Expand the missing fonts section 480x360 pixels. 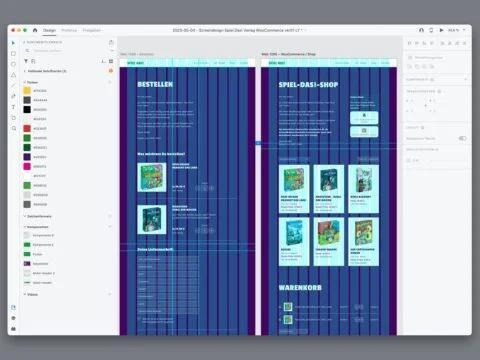pos(25,71)
